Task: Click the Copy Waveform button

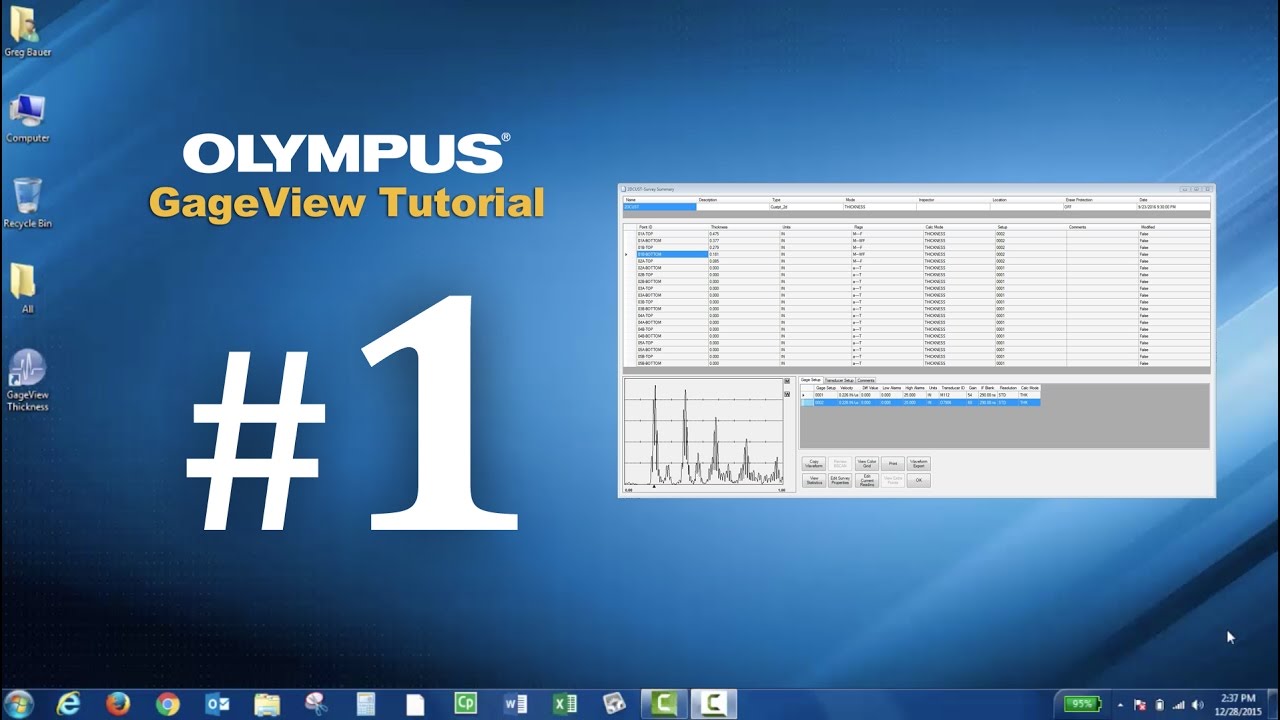Action: 814,464
